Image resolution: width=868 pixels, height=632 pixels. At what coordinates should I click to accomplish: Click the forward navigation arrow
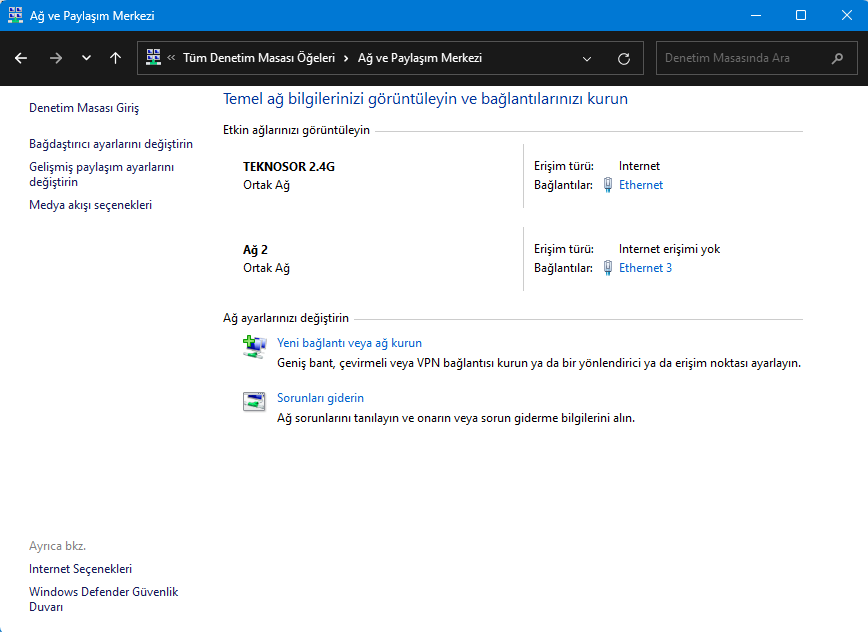55,58
